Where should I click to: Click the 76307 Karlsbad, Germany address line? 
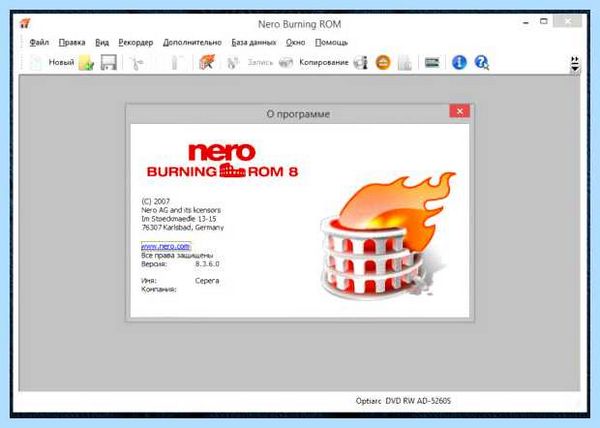(x=183, y=228)
